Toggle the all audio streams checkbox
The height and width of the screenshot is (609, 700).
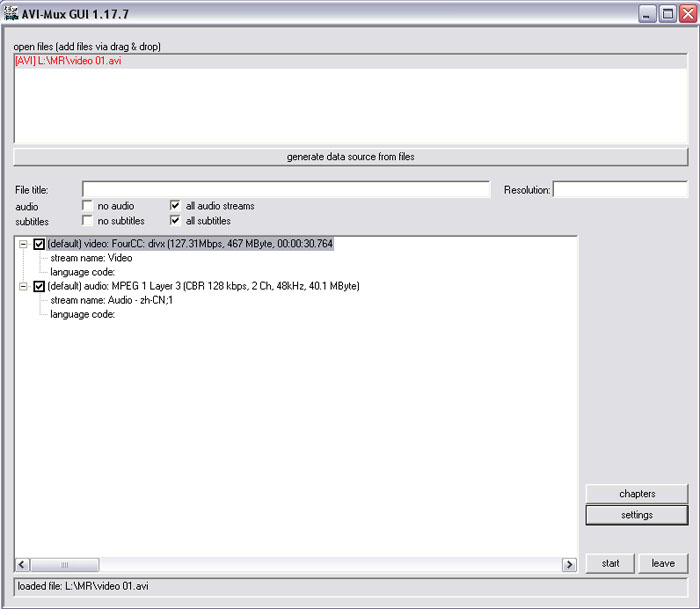175,205
